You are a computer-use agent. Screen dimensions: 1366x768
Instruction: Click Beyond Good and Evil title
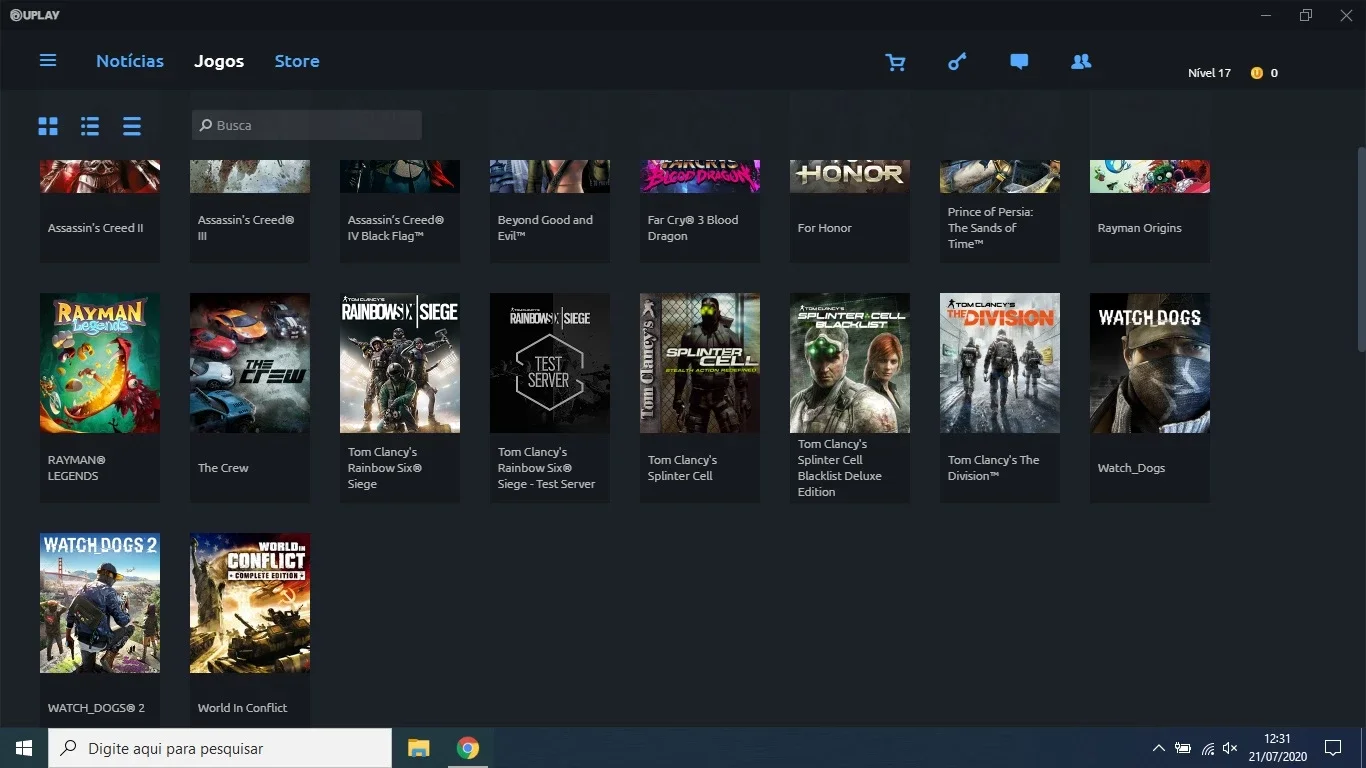(545, 228)
